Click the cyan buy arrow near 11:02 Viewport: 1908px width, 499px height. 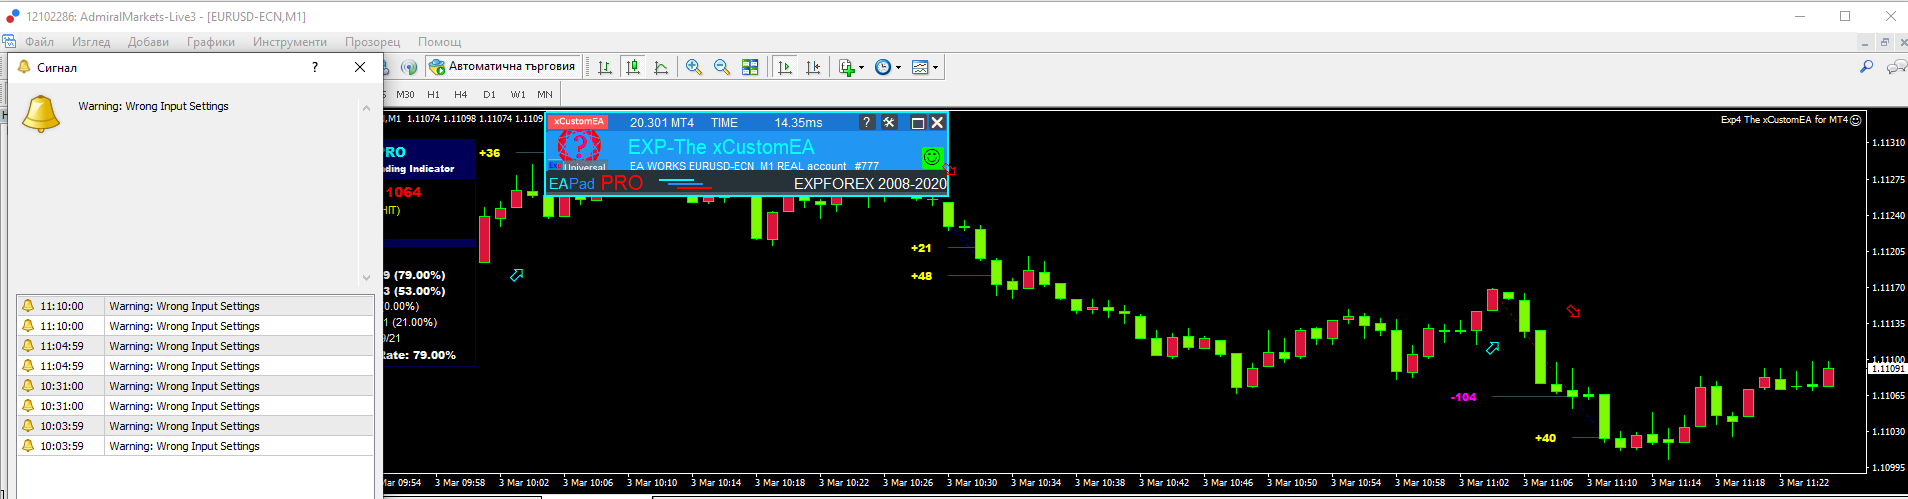click(1493, 347)
